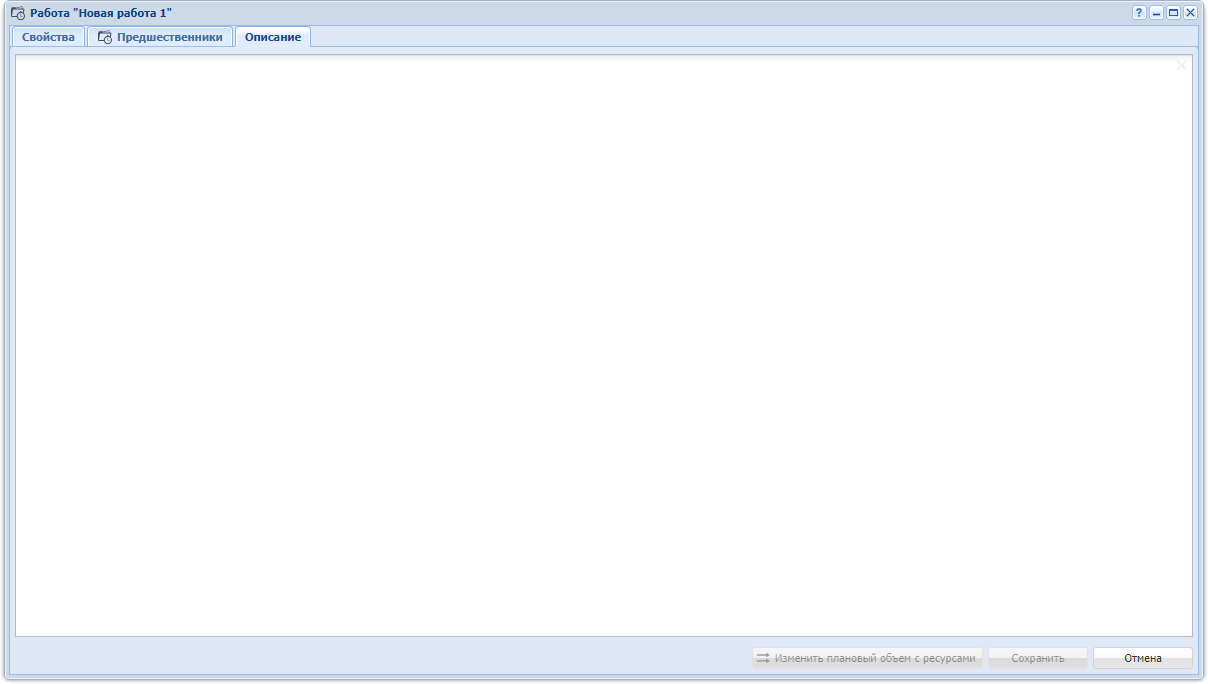Switch to the Свойства tab
The height and width of the screenshot is (684, 1208).
tap(48, 37)
